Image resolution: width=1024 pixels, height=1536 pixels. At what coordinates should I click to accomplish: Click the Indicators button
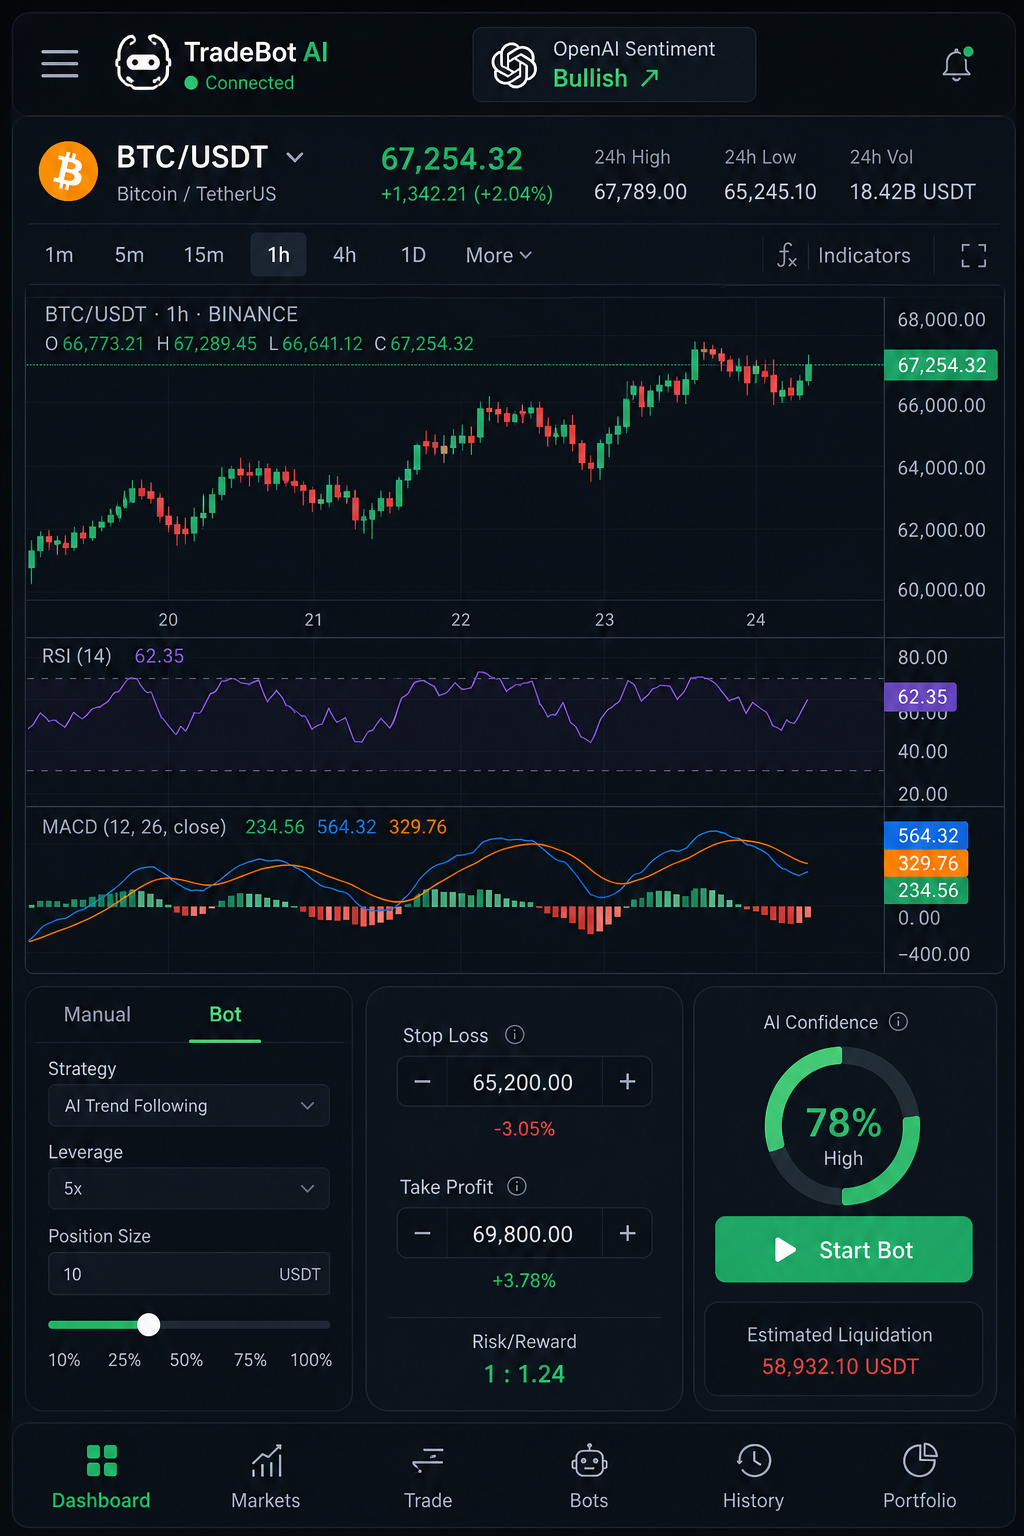coord(864,255)
